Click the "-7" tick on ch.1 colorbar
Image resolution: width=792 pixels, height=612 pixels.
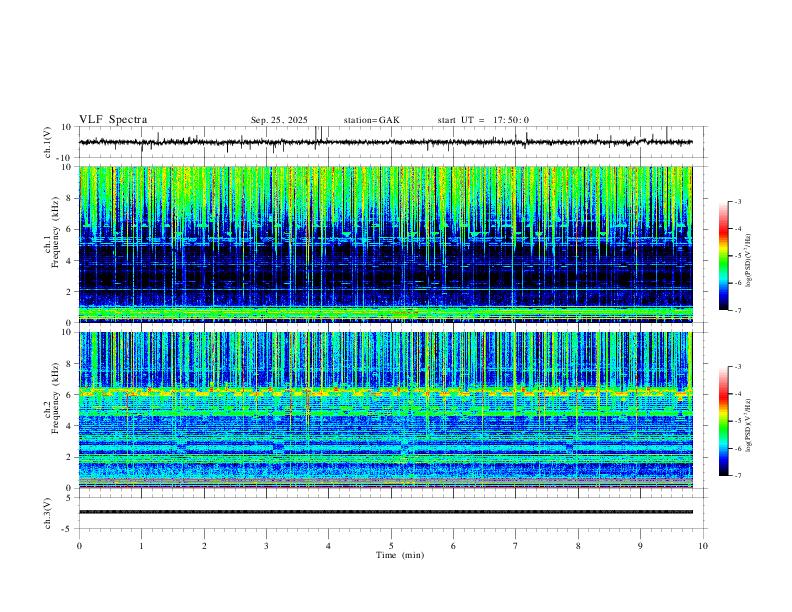(x=737, y=310)
